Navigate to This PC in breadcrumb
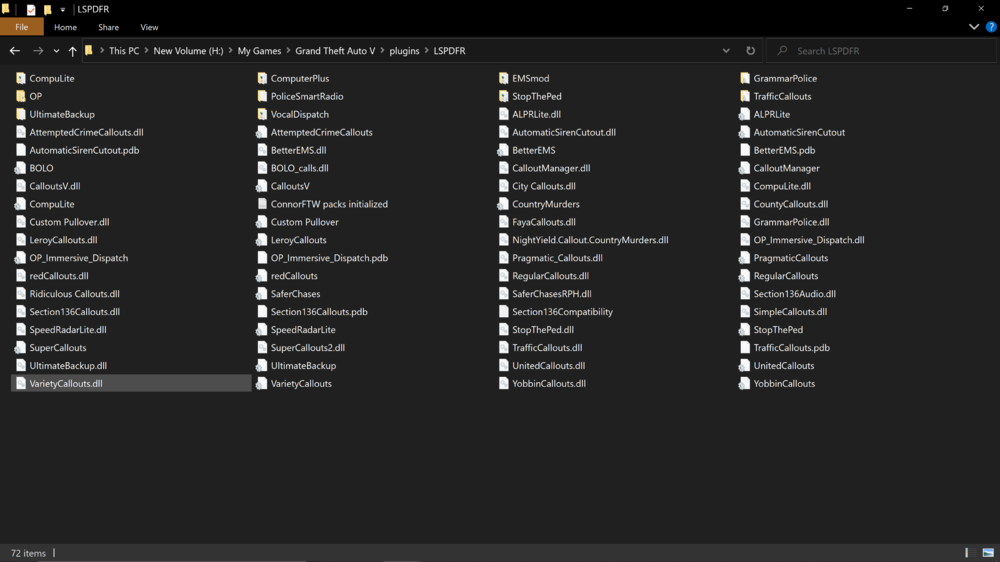The image size is (1000, 562). point(124,51)
